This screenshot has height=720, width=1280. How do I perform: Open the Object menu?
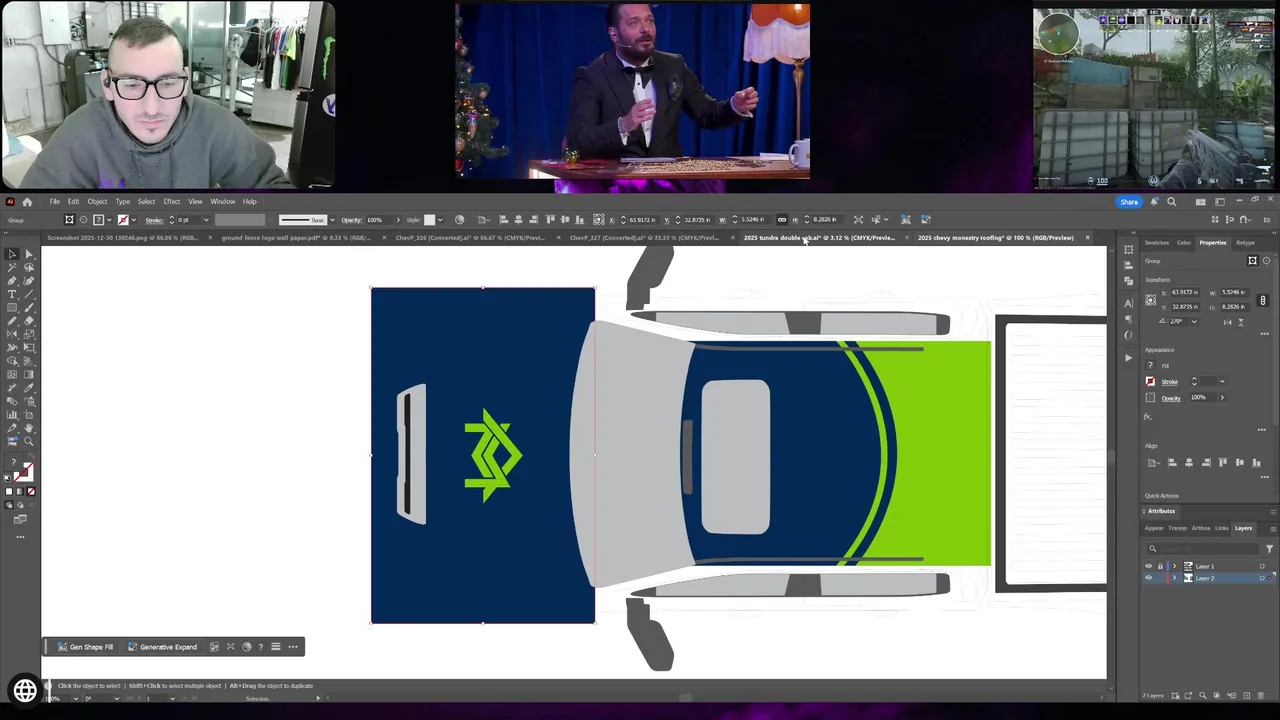point(97,201)
